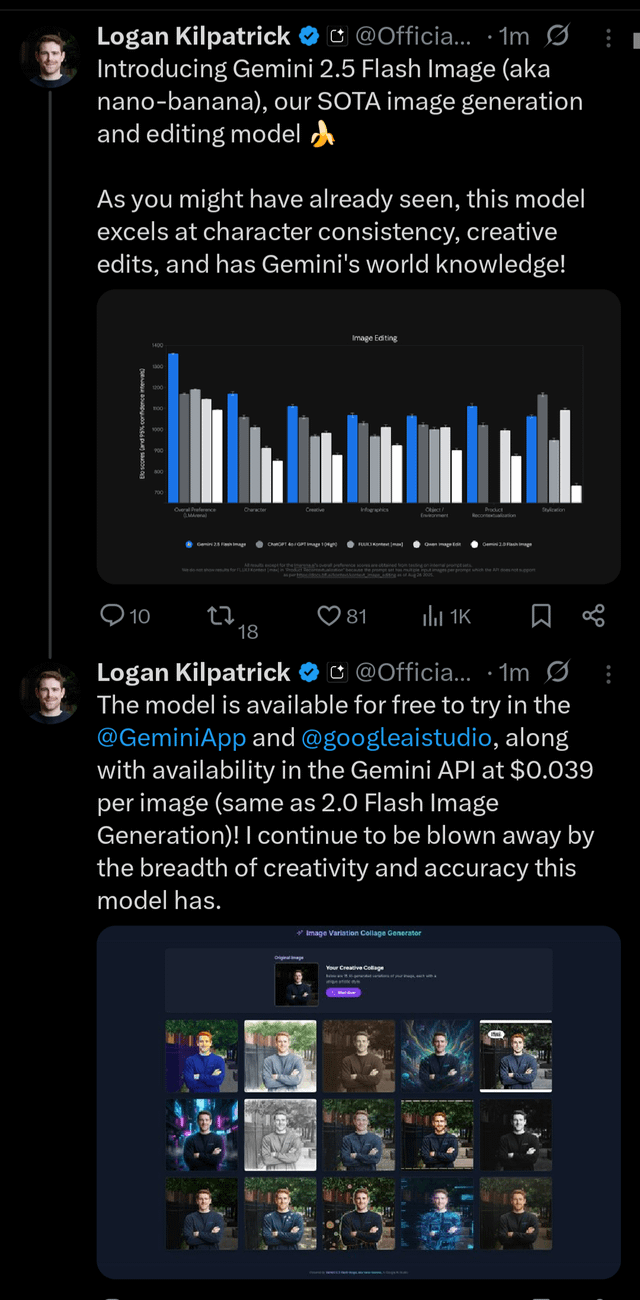
Task: Open the Image Editing benchmark chart image
Action: 358,436
